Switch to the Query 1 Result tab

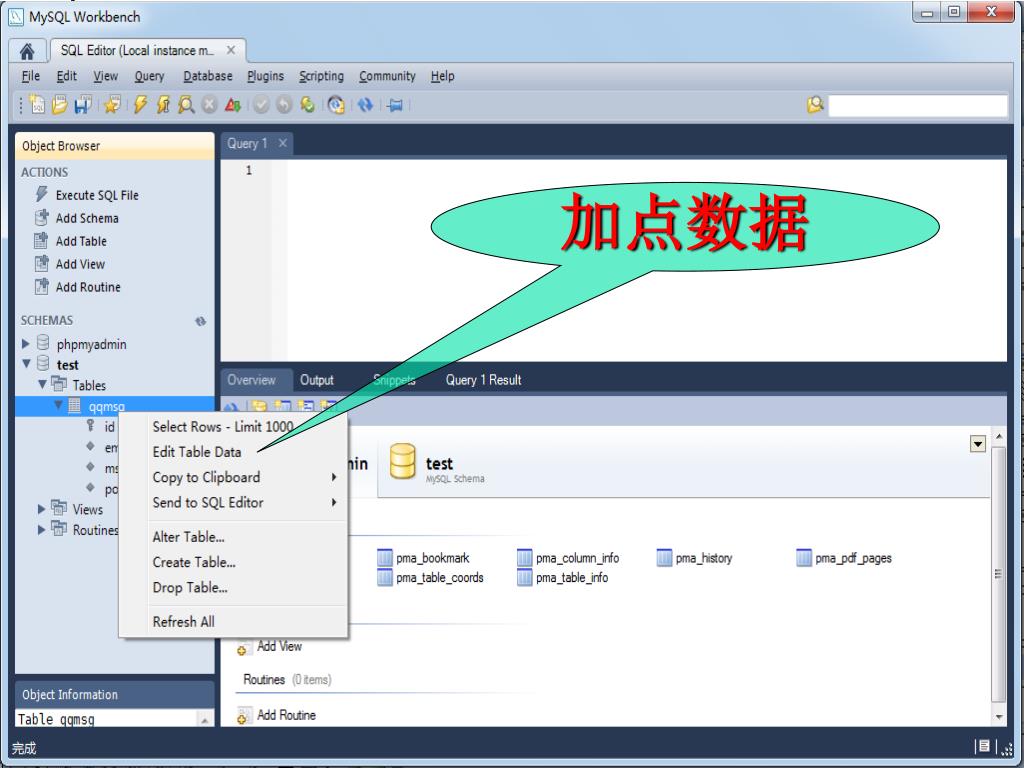[483, 379]
